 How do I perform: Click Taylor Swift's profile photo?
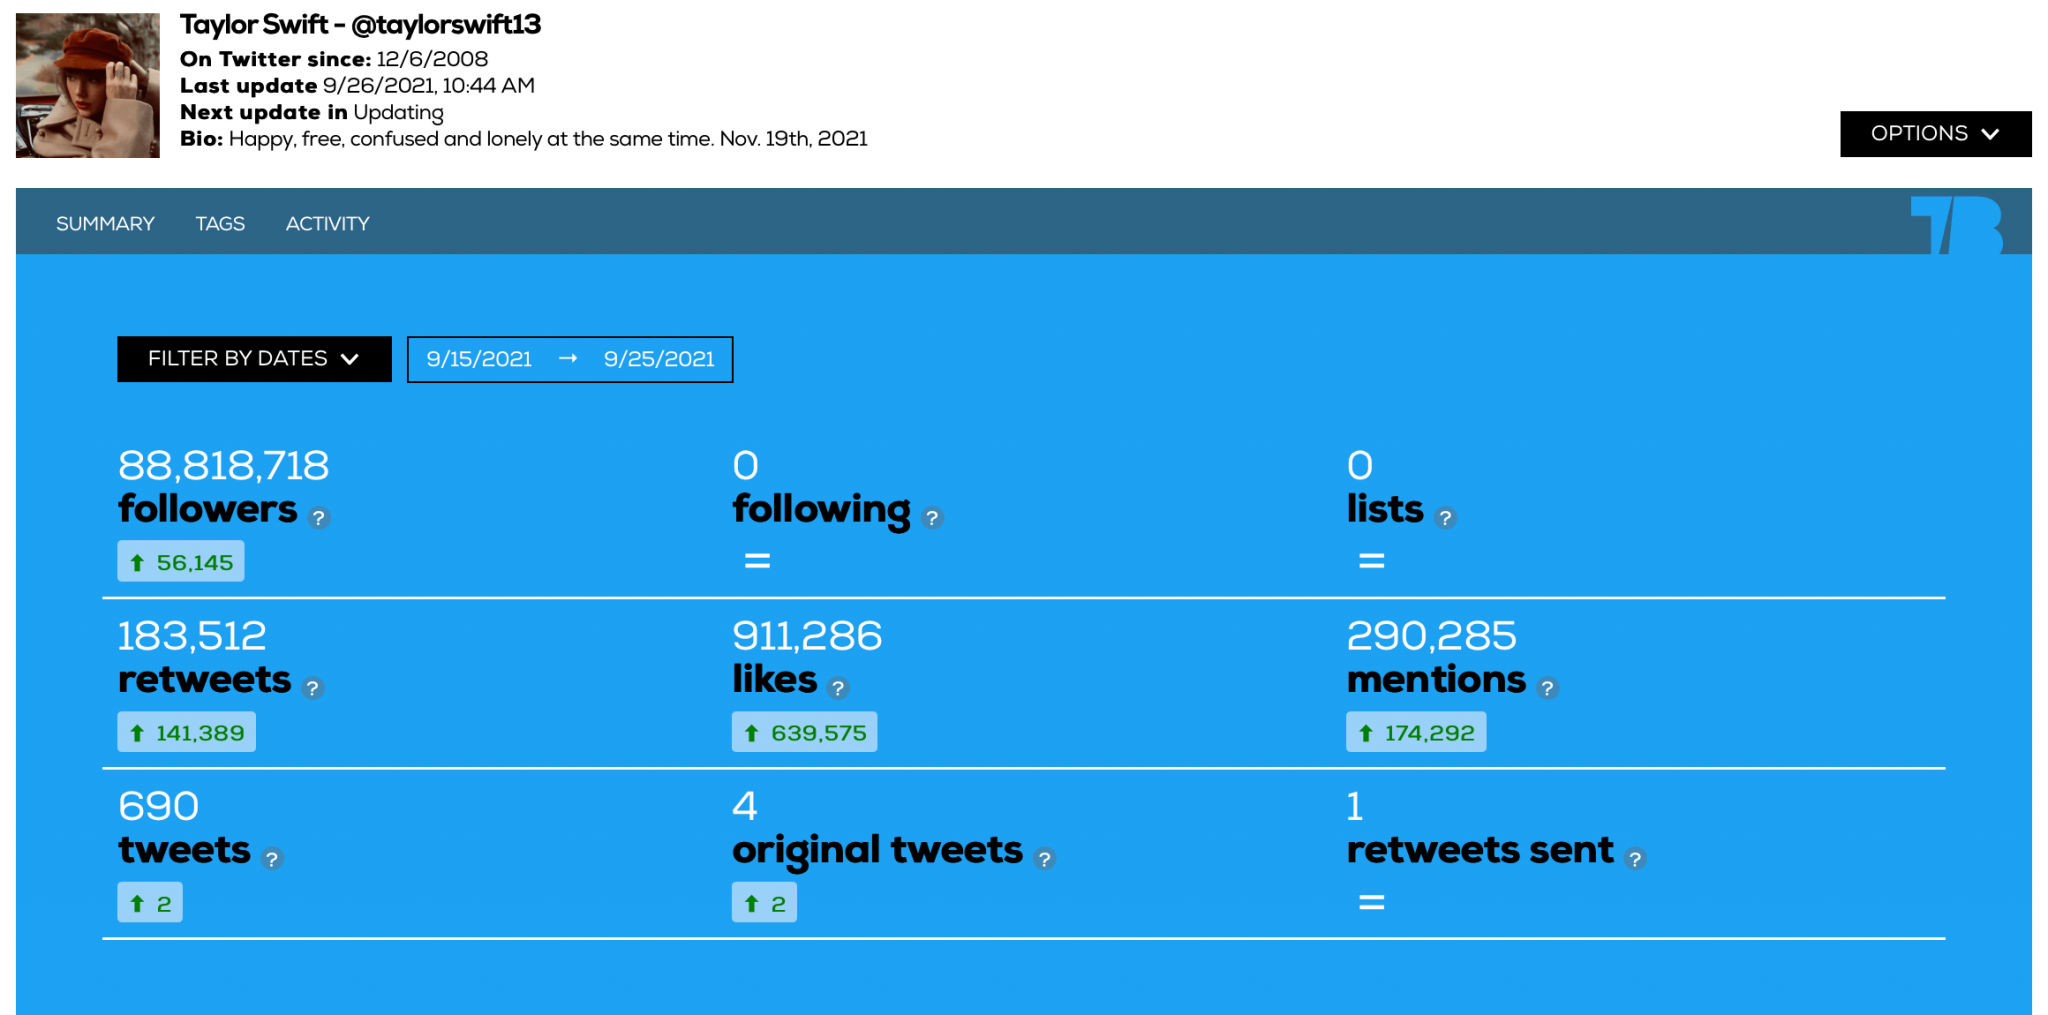click(86, 85)
